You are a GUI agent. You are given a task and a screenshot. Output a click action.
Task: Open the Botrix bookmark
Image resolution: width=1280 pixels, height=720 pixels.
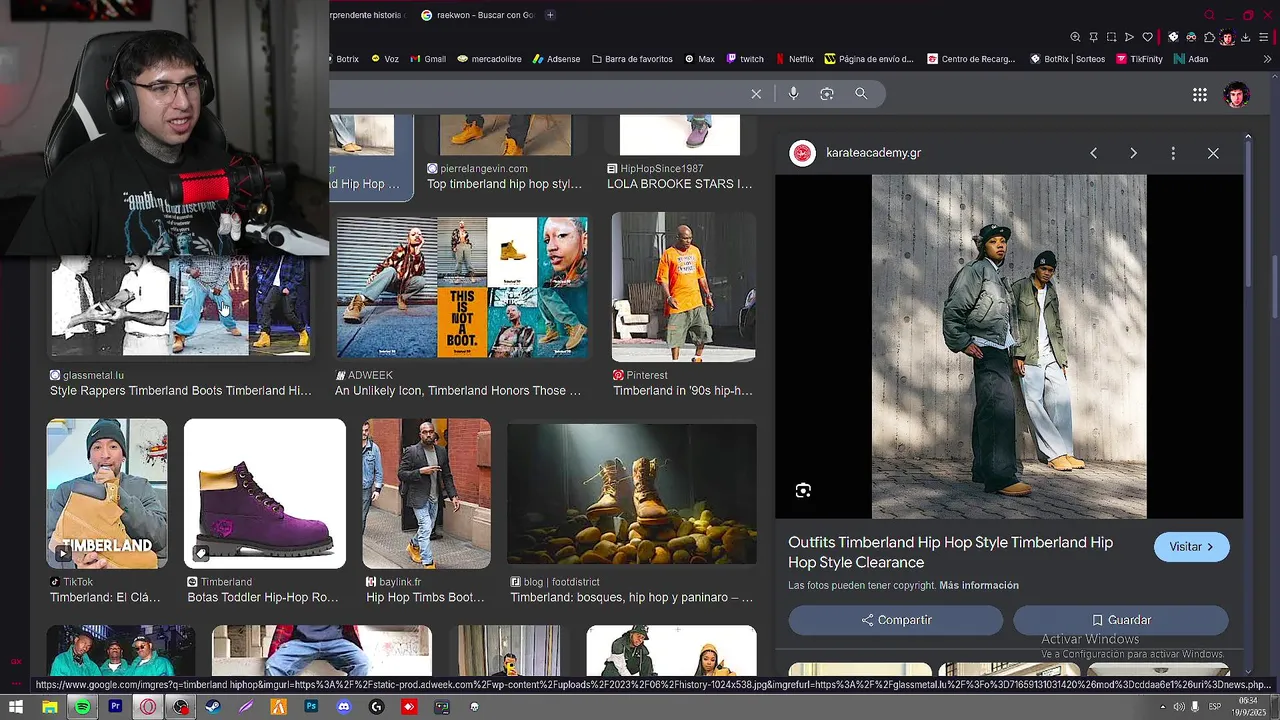click(x=343, y=59)
